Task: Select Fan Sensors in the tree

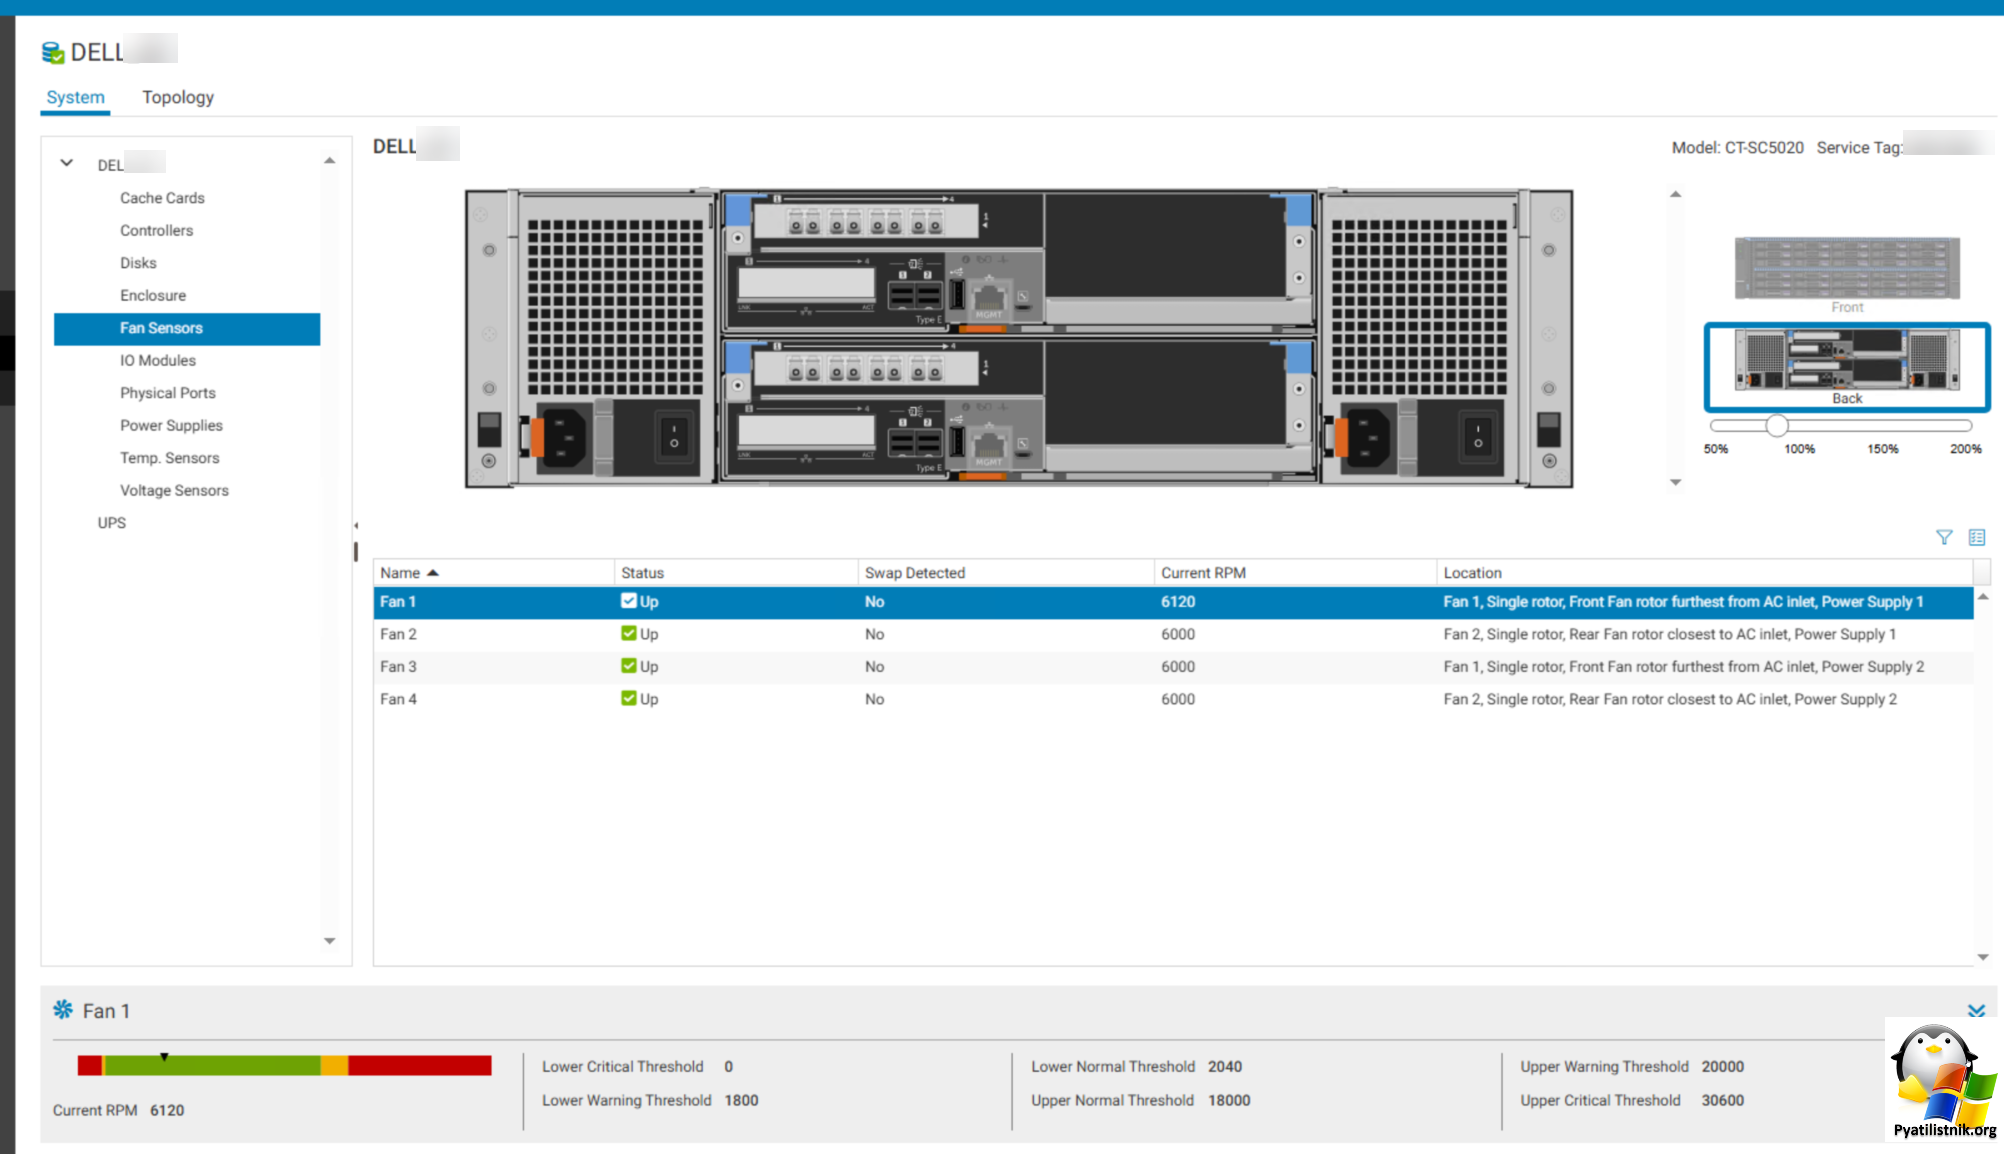Action: (187, 328)
